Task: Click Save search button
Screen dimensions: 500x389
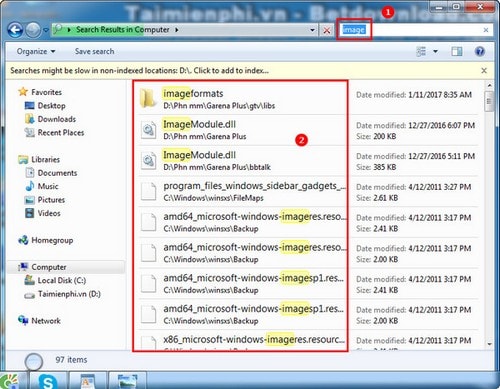Action: (x=94, y=51)
